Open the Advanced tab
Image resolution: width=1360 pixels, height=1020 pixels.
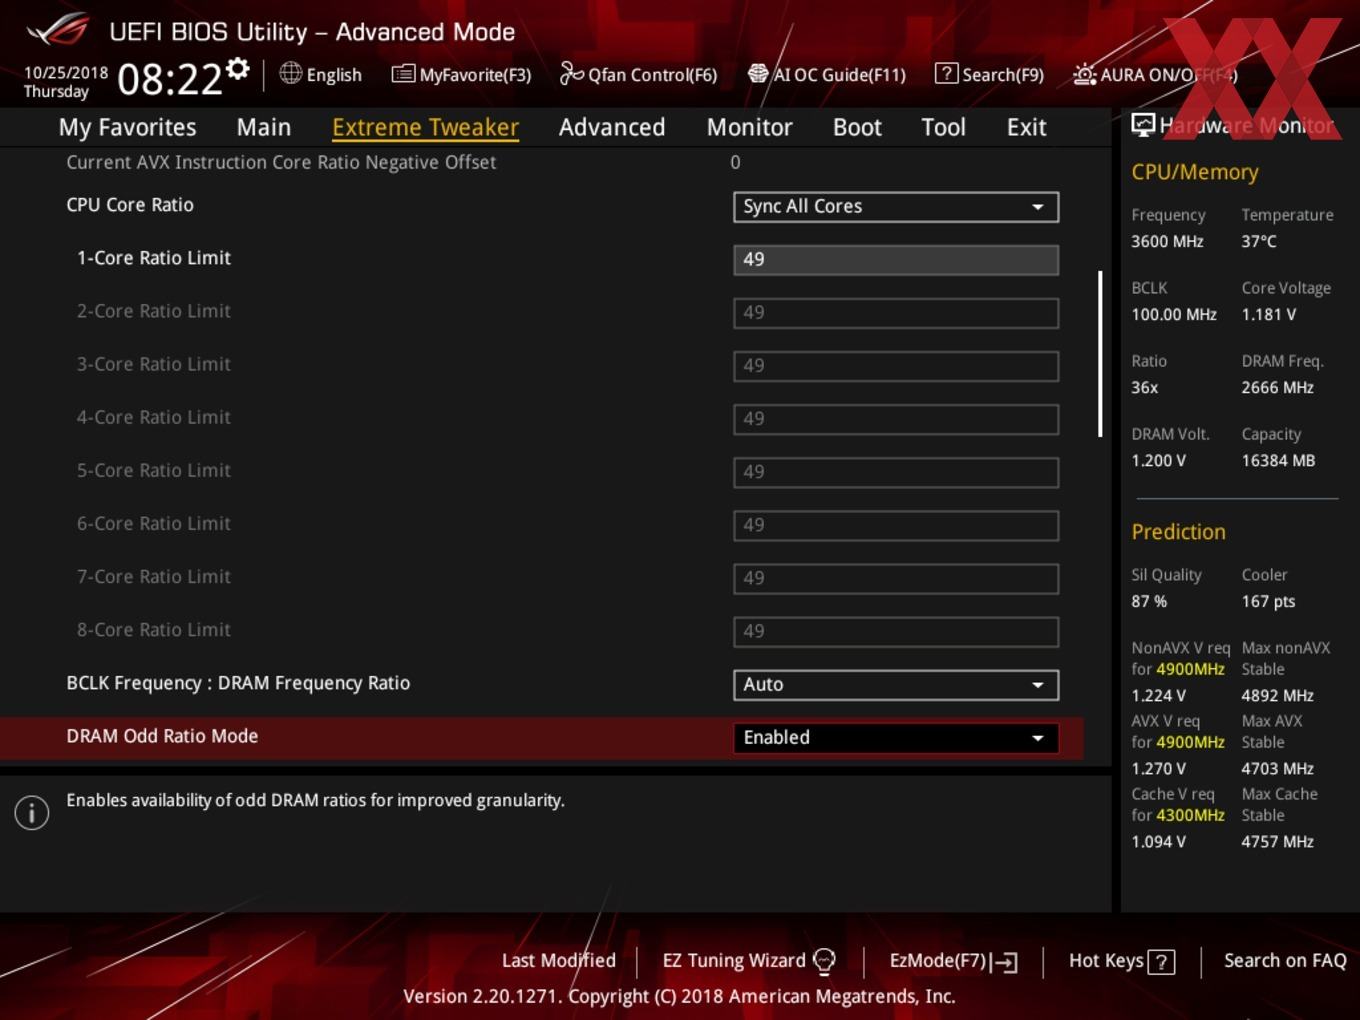click(x=612, y=127)
